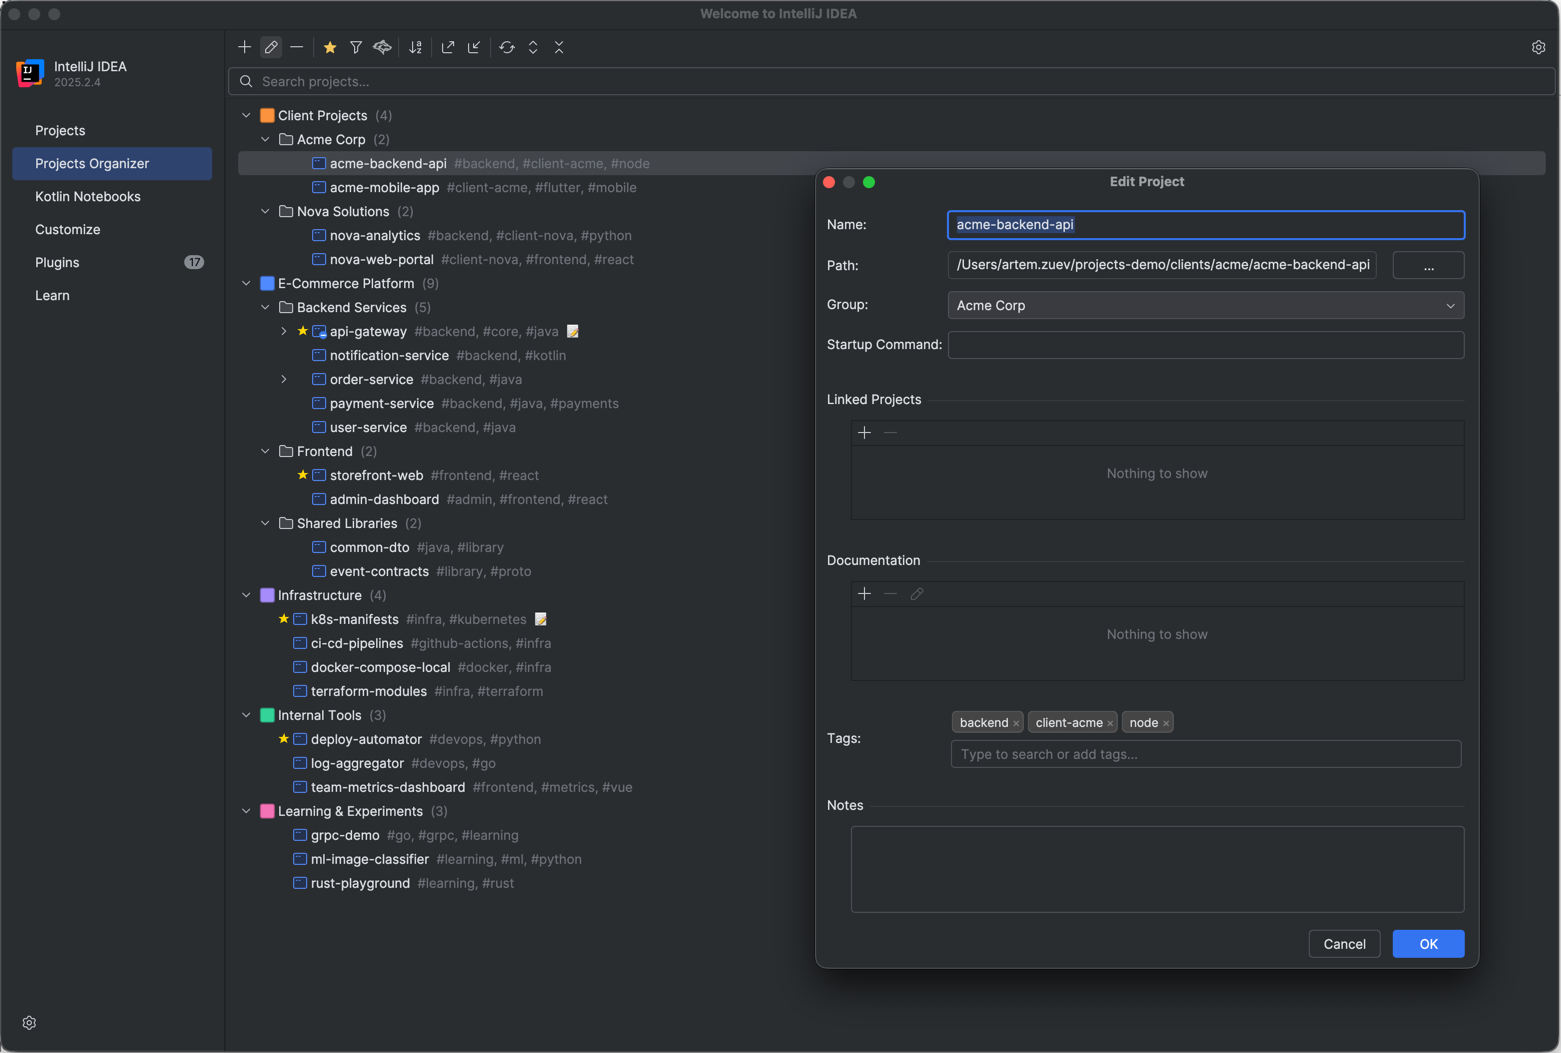The image size is (1561, 1053).
Task: Click the note icon beside api-gateway
Action: pyautogui.click(x=573, y=331)
